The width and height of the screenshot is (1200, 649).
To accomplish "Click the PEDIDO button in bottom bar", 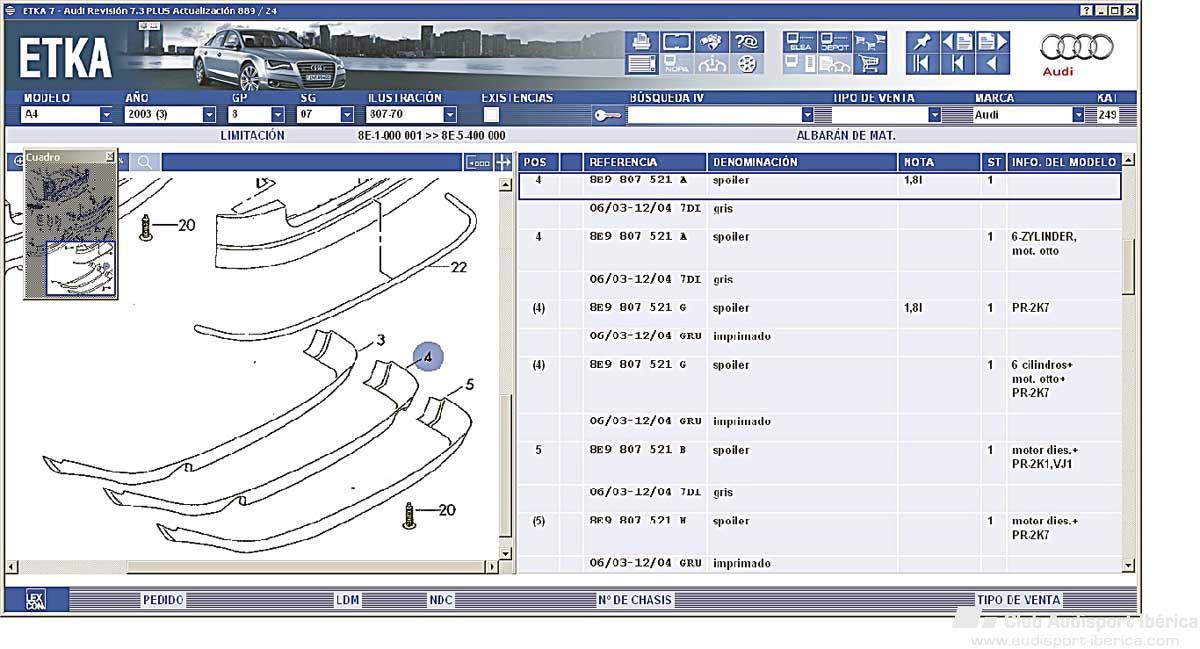I will point(163,600).
